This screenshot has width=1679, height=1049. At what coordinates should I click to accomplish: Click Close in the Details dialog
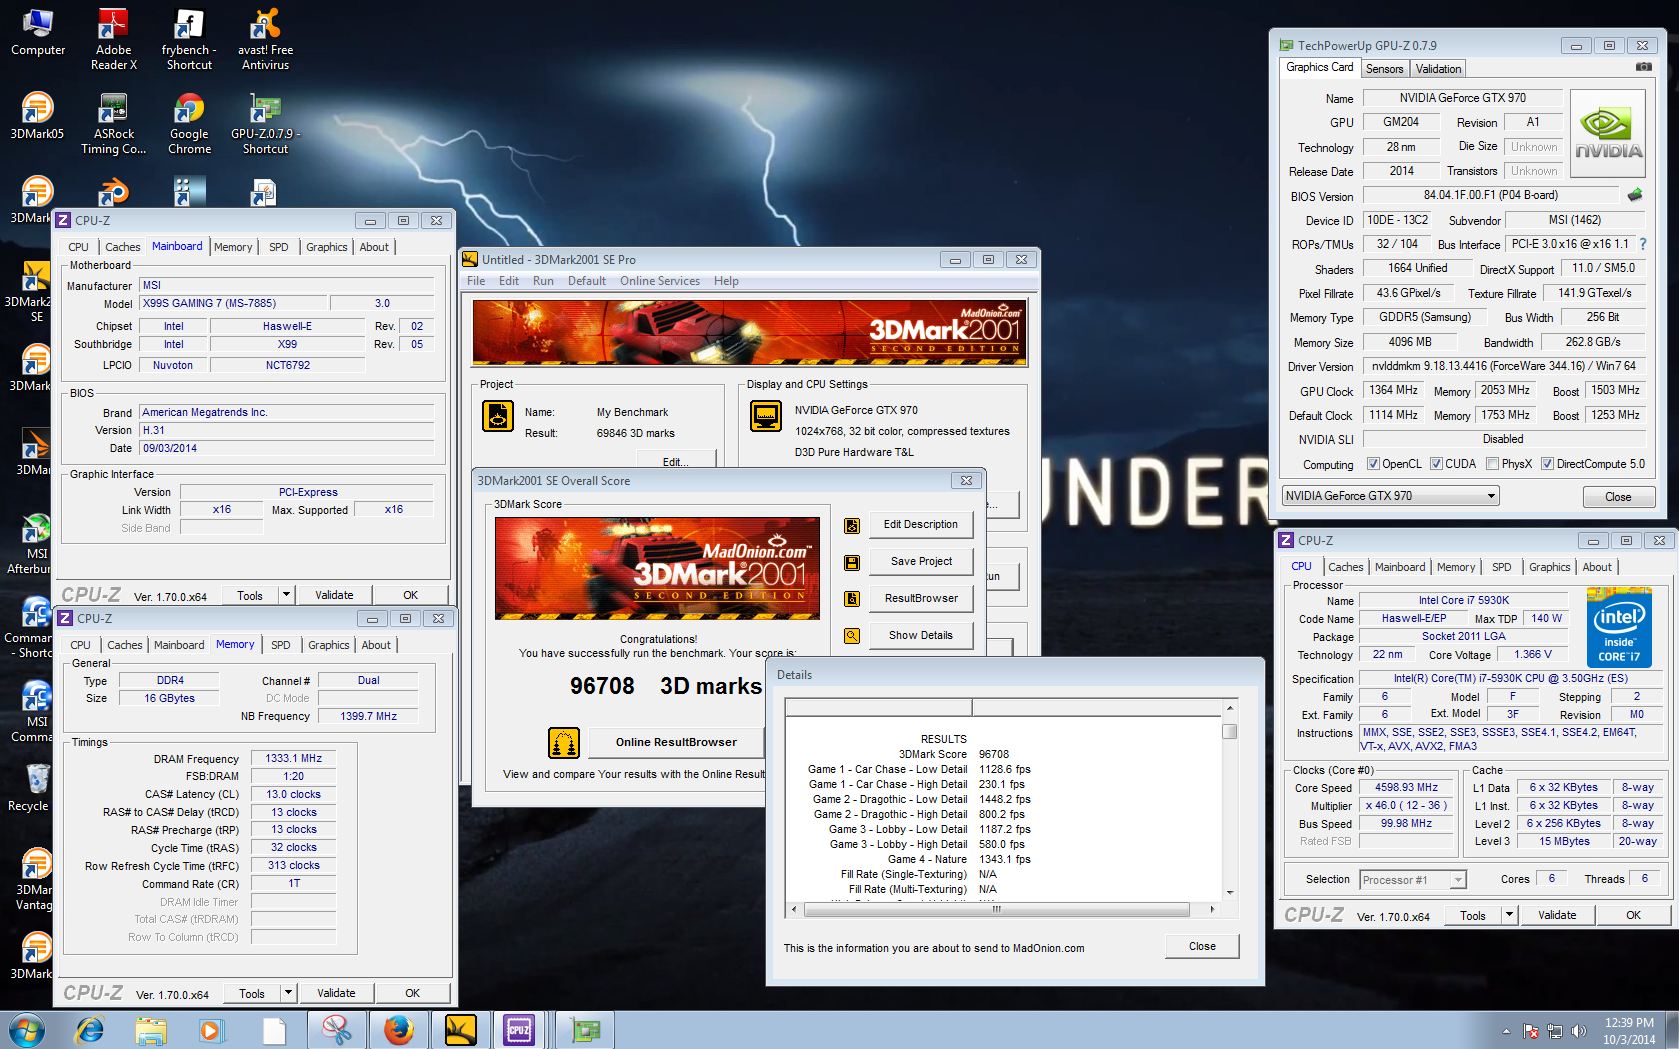[x=1202, y=946]
